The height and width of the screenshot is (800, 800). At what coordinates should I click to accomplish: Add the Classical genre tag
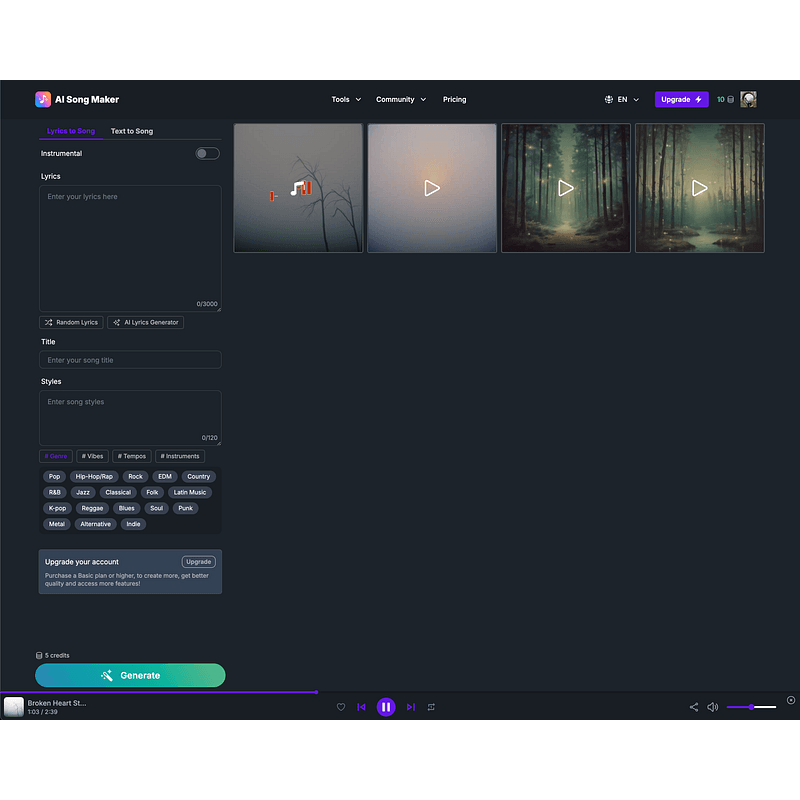coord(118,492)
